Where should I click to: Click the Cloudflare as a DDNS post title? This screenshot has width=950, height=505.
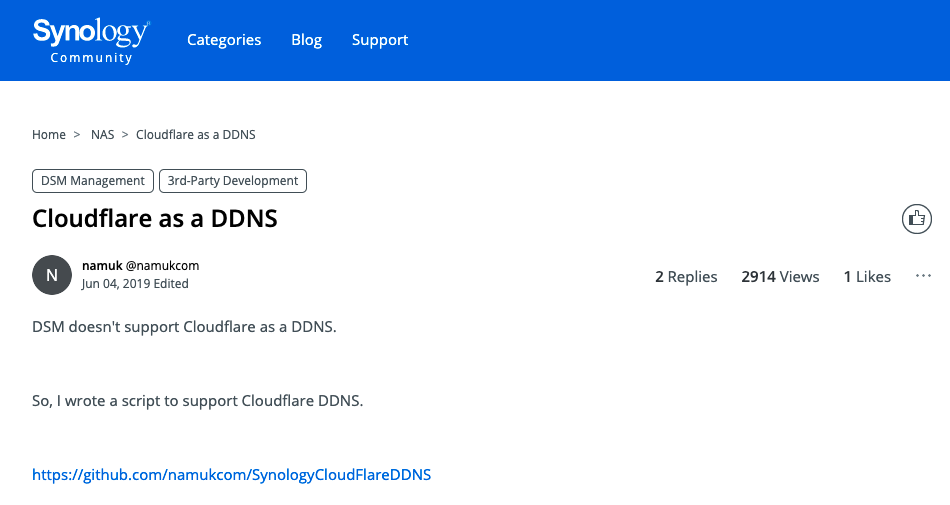click(155, 218)
